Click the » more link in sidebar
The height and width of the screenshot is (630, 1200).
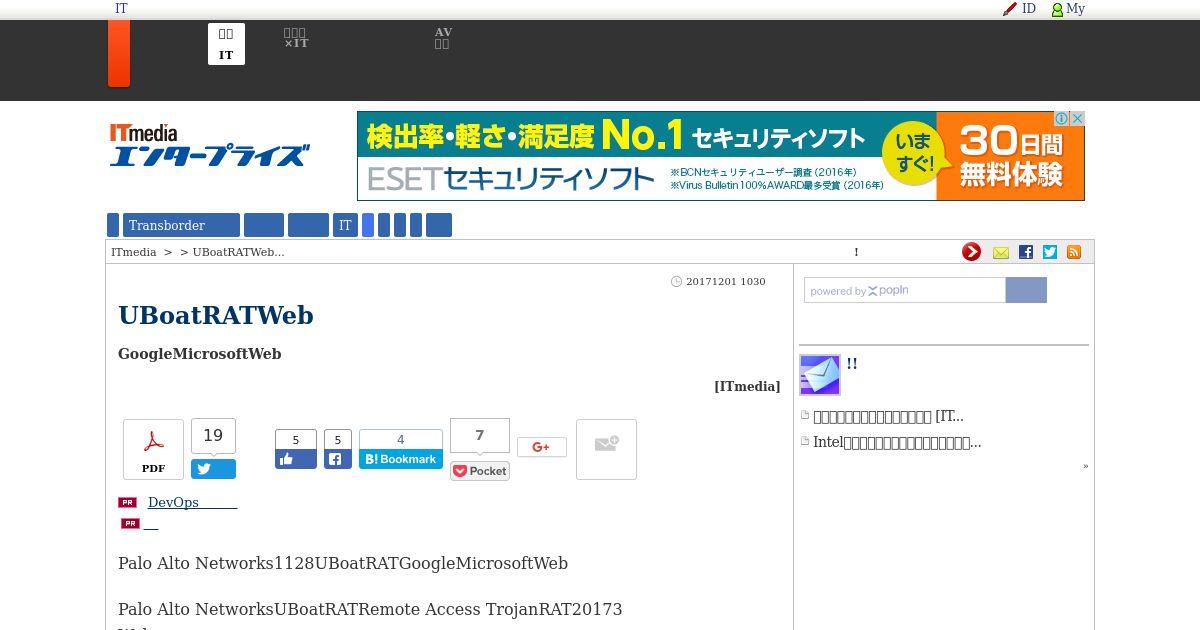tap(1085, 466)
